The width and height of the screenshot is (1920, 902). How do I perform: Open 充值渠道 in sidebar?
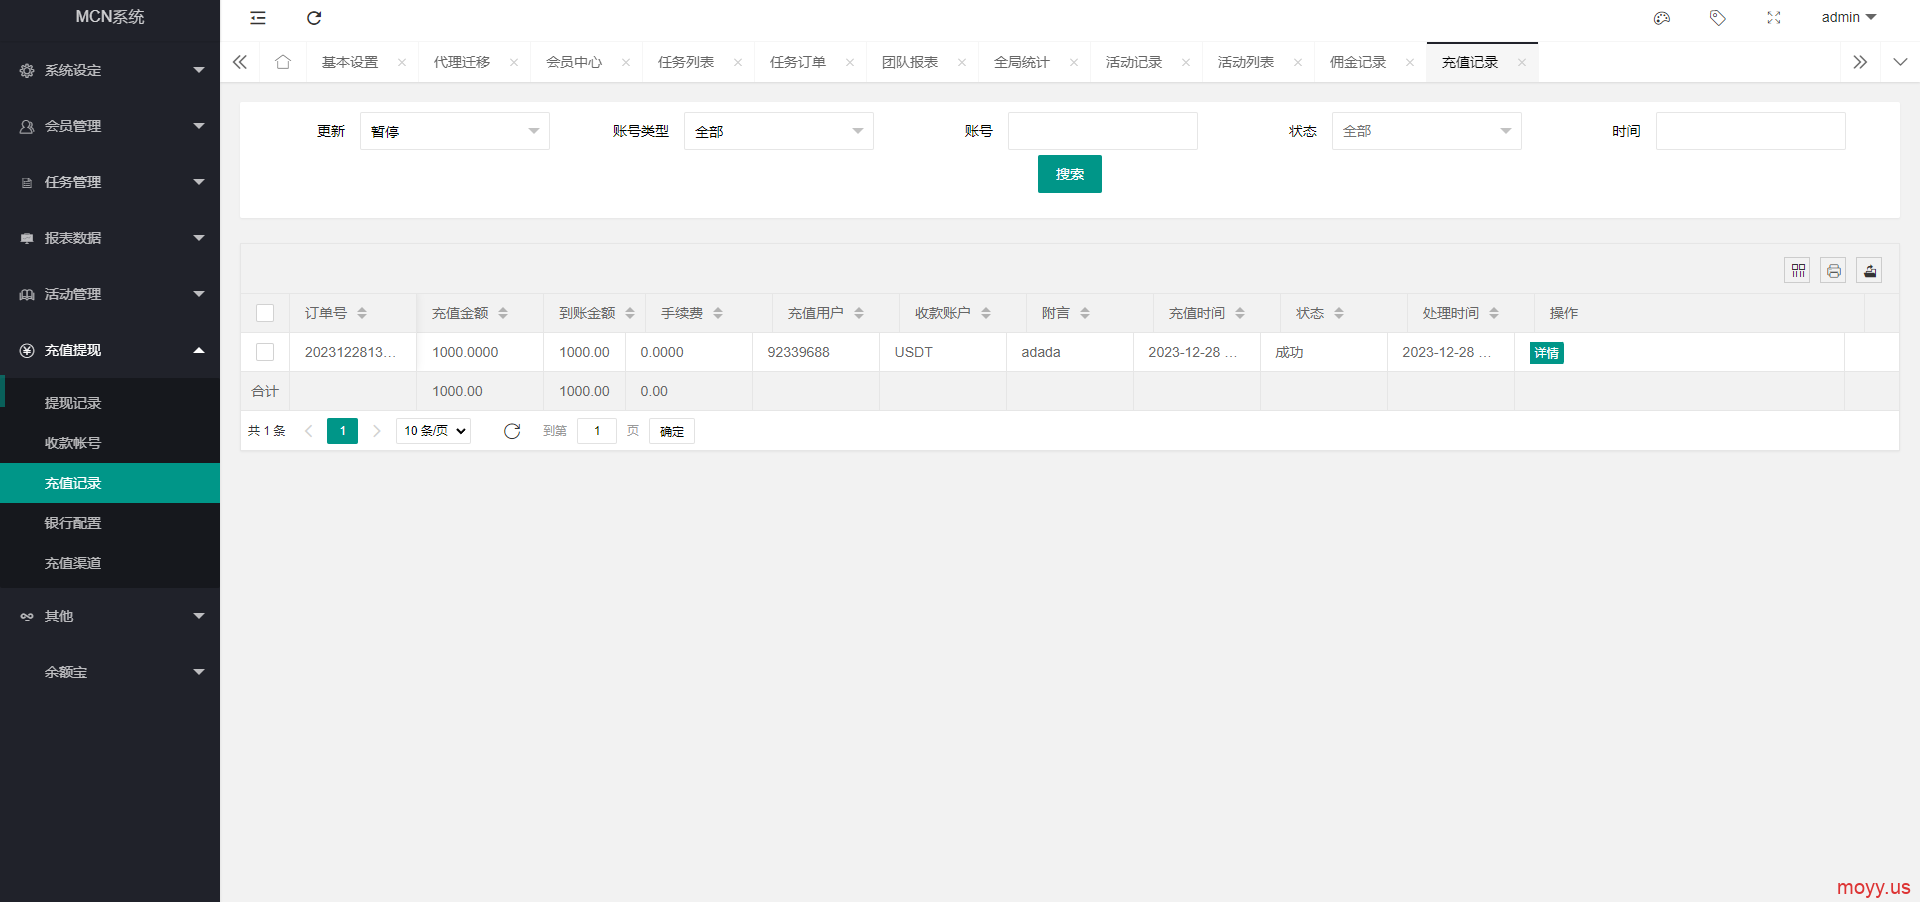point(110,563)
